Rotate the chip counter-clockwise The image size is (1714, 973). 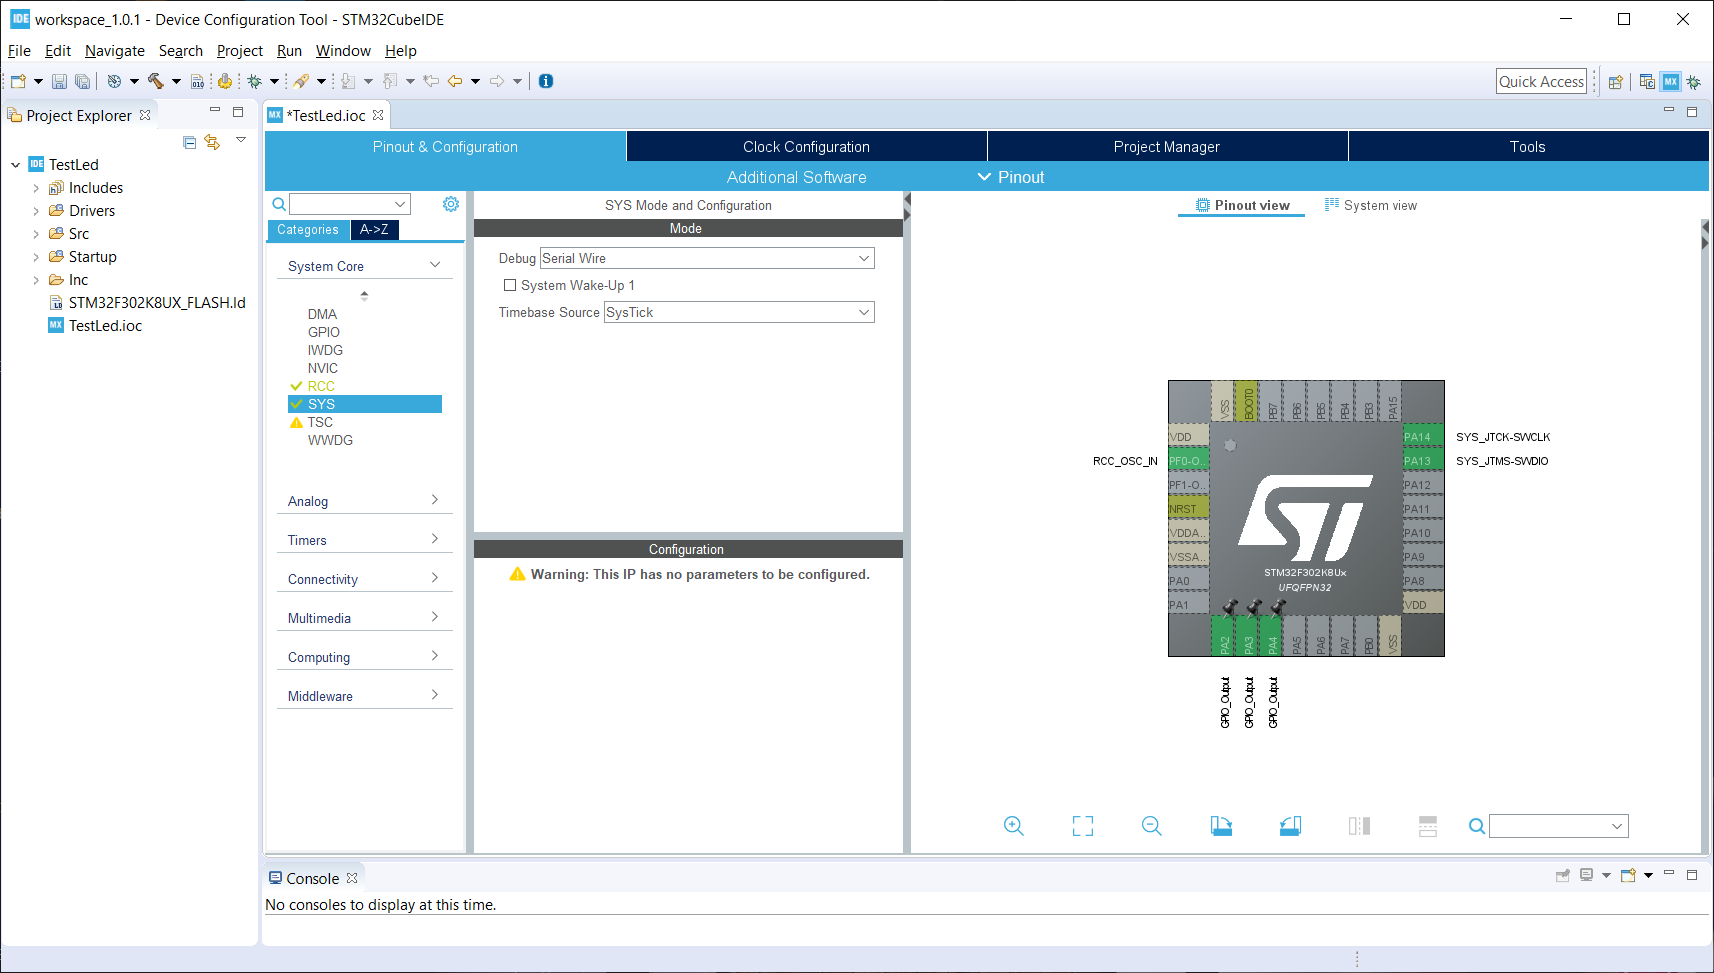pos(1290,826)
